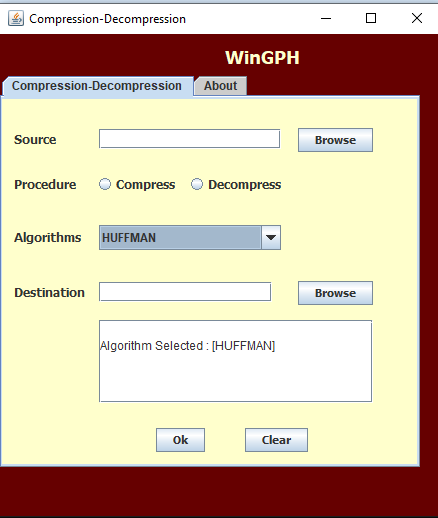Focus the Source path input field
Screen dimensions: 438x518
(189, 139)
